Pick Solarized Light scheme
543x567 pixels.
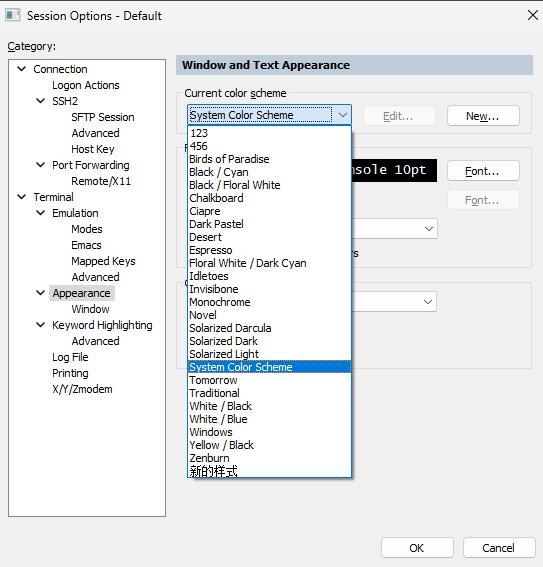pos(269,354)
